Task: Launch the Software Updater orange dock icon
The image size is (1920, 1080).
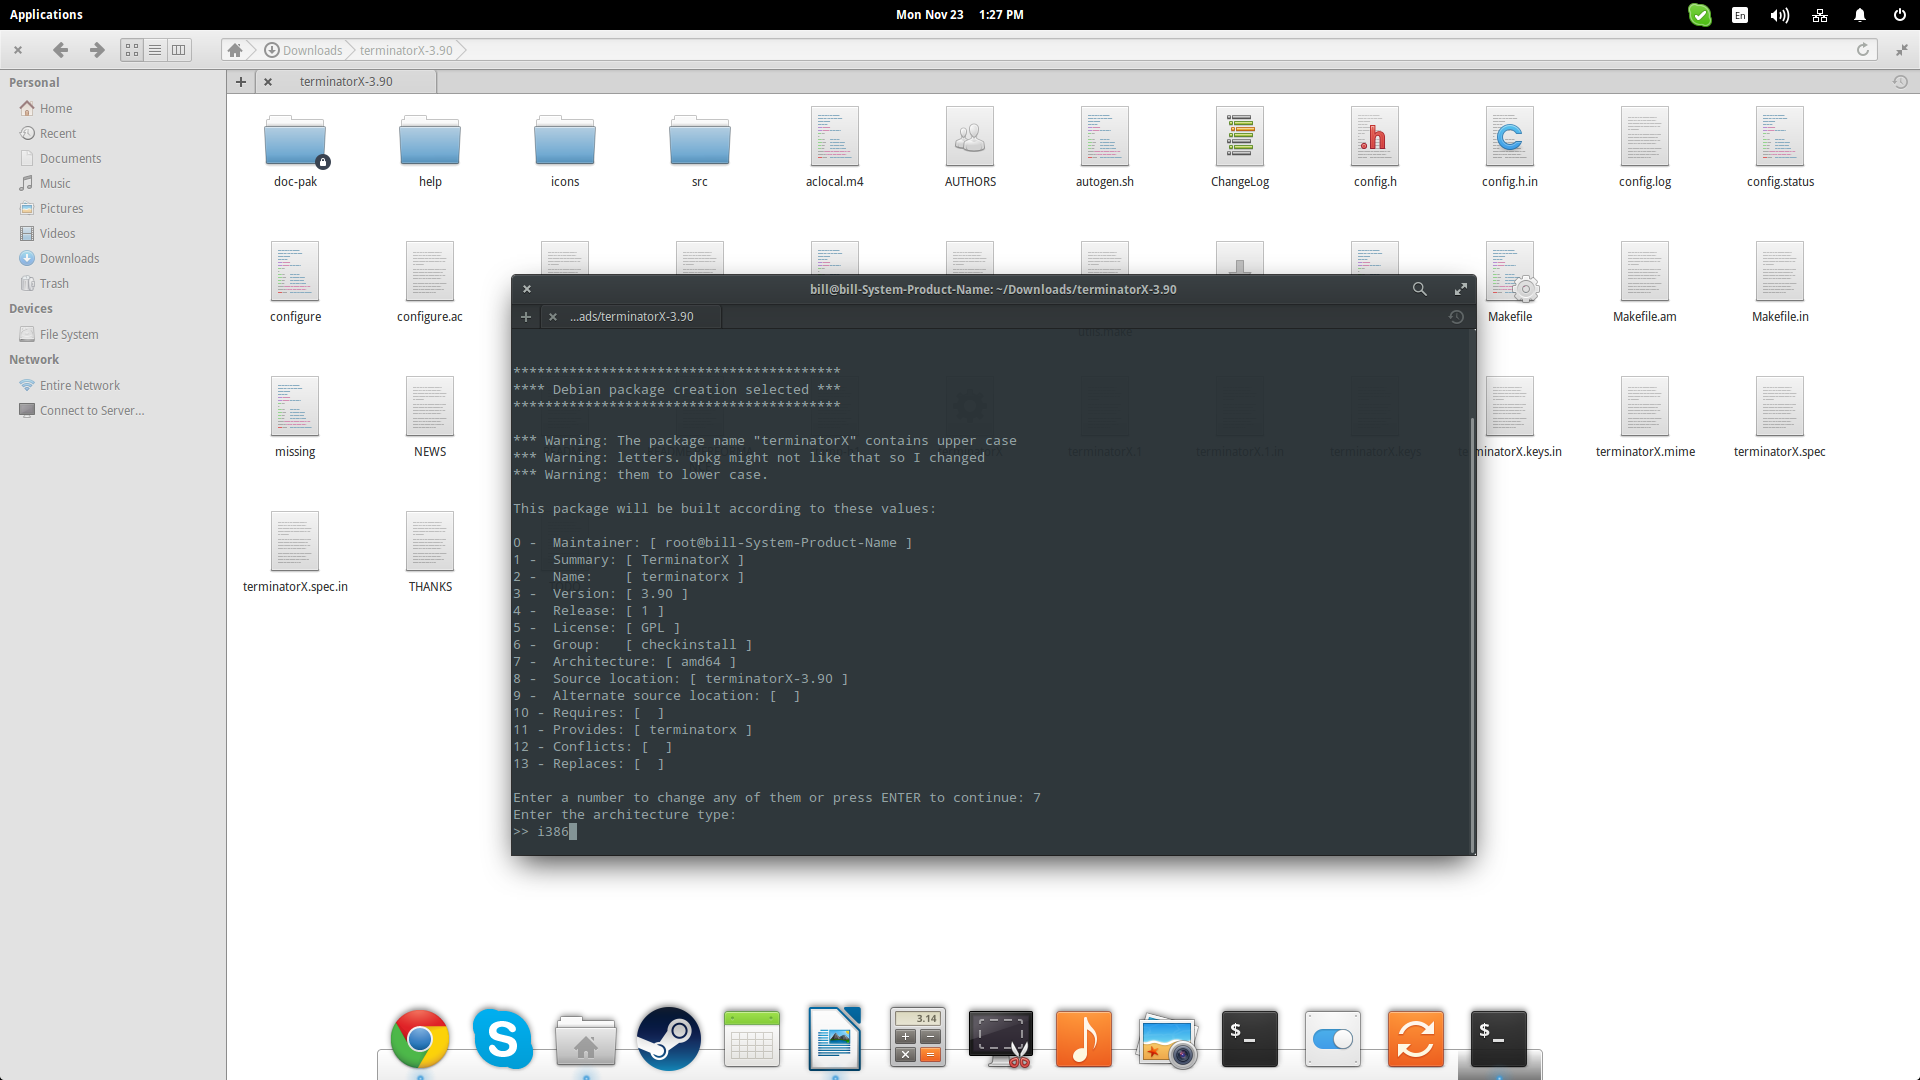Action: [x=1416, y=1039]
